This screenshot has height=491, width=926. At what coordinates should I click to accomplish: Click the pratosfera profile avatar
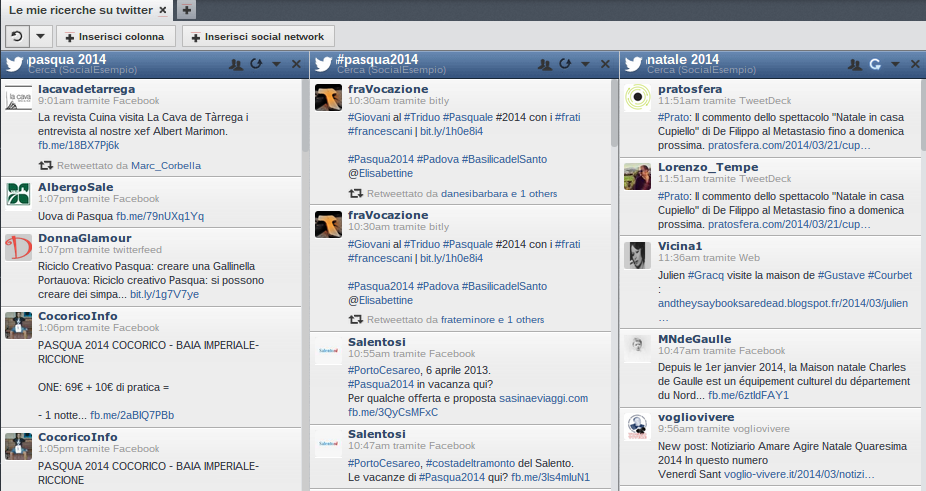pyautogui.click(x=638, y=98)
